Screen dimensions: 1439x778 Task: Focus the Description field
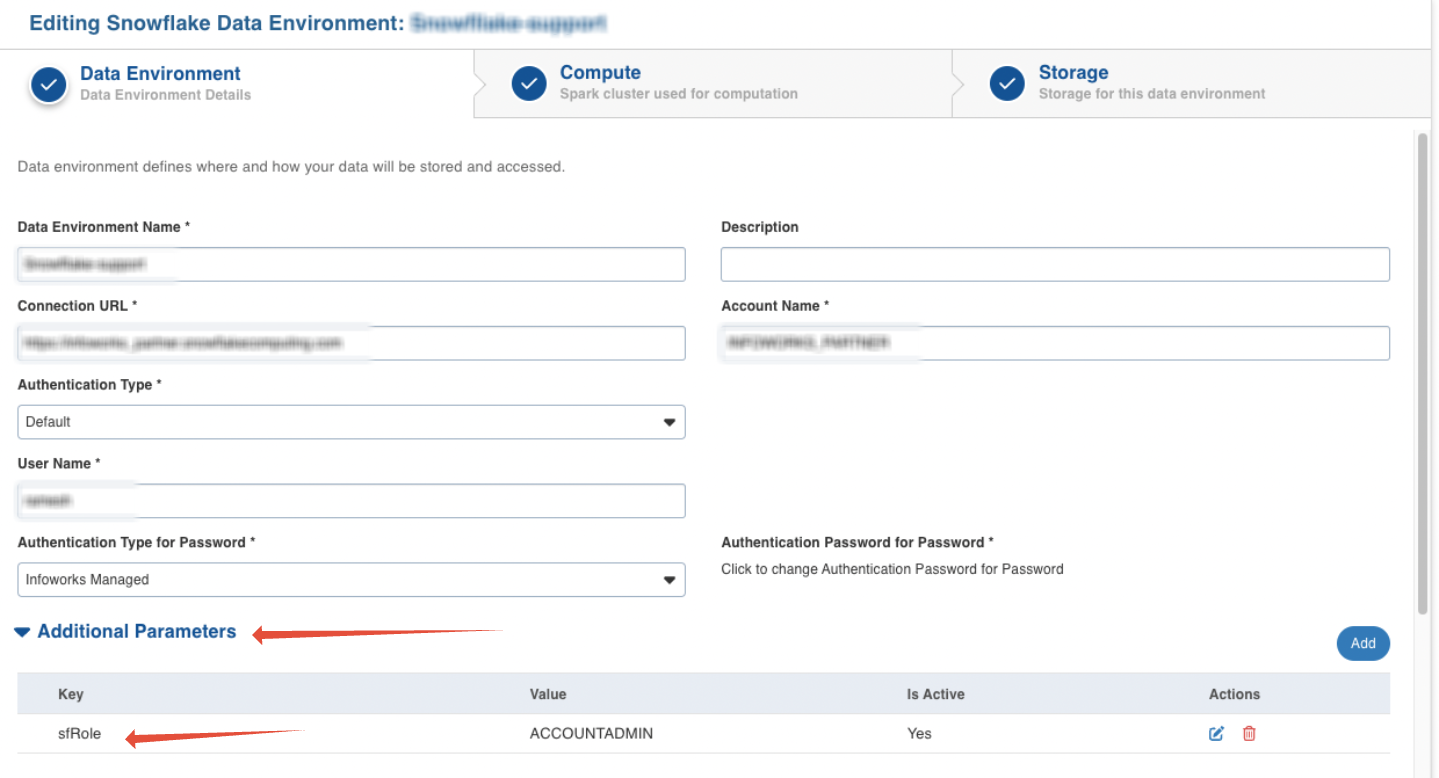1055,264
